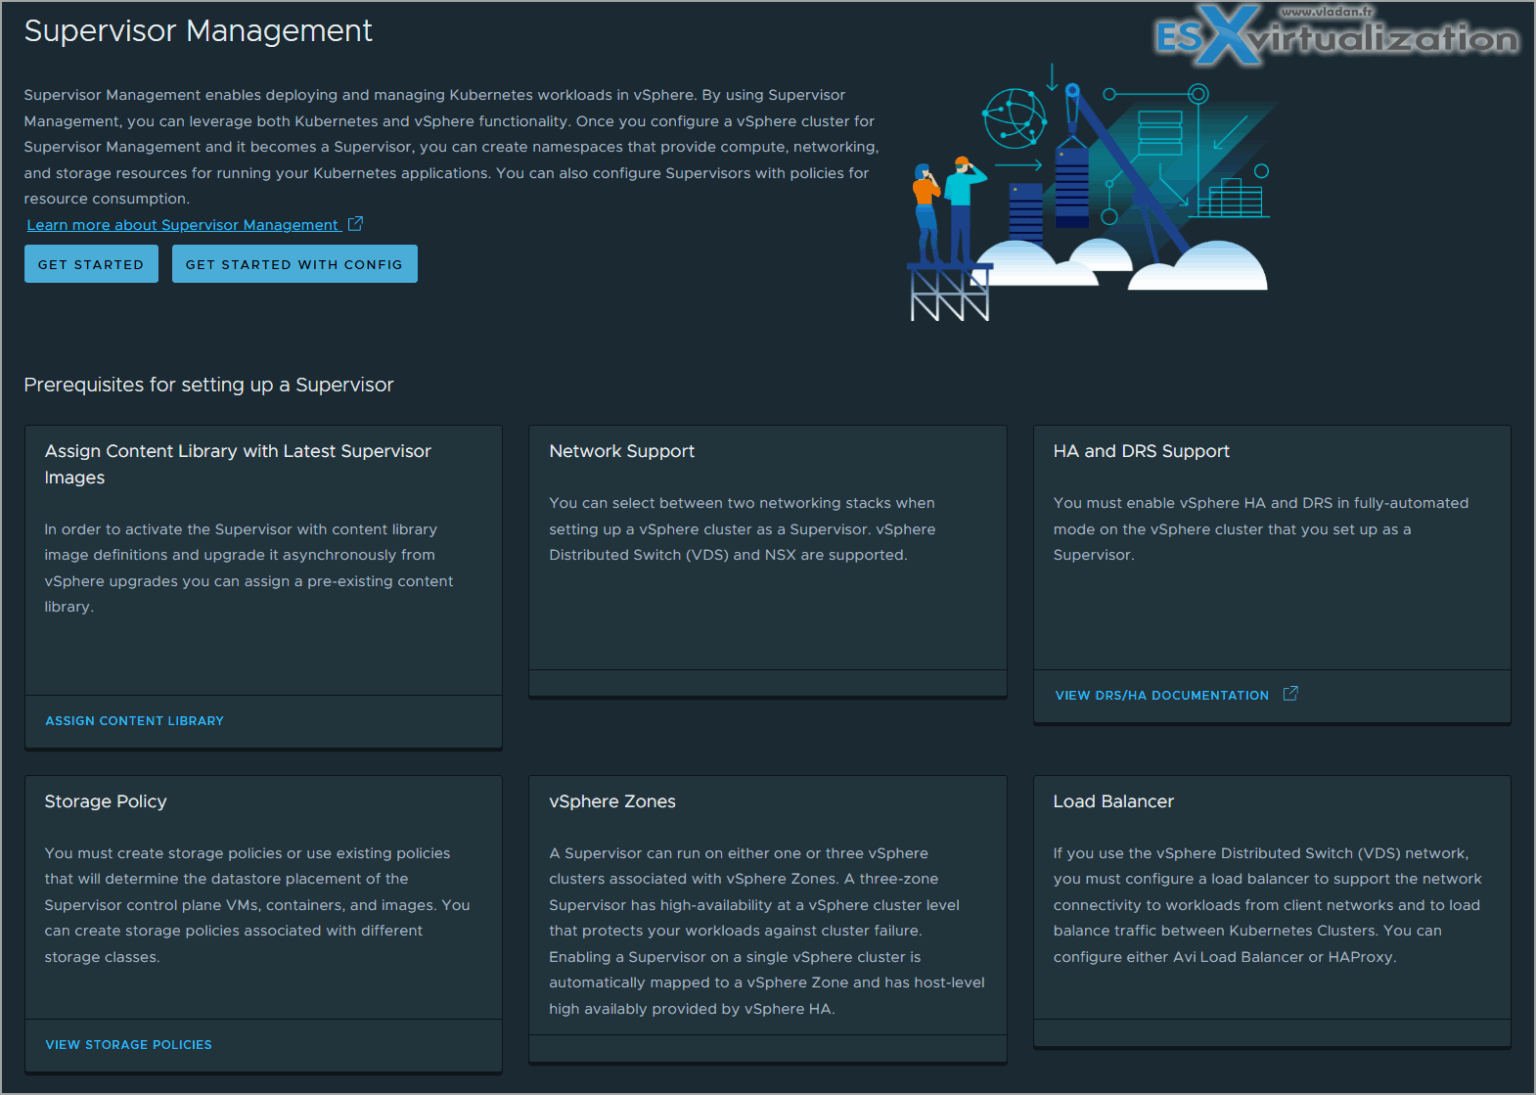Screen dimensions: 1536x1095
Task: Click the GET STARTED WITH CONFIG button
Action: (x=294, y=263)
